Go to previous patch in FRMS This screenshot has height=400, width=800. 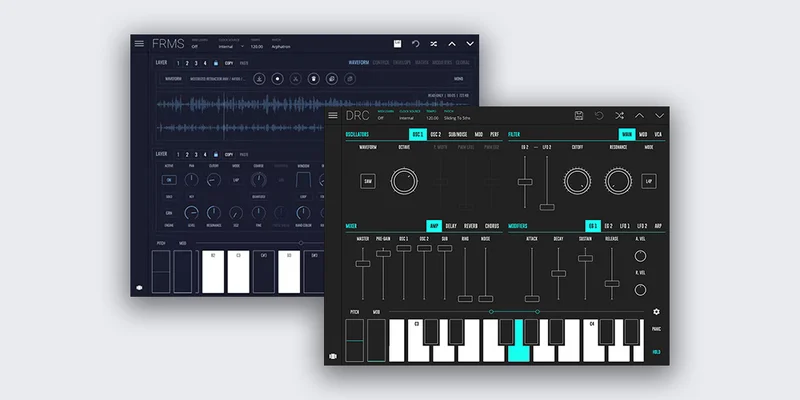tap(452, 44)
